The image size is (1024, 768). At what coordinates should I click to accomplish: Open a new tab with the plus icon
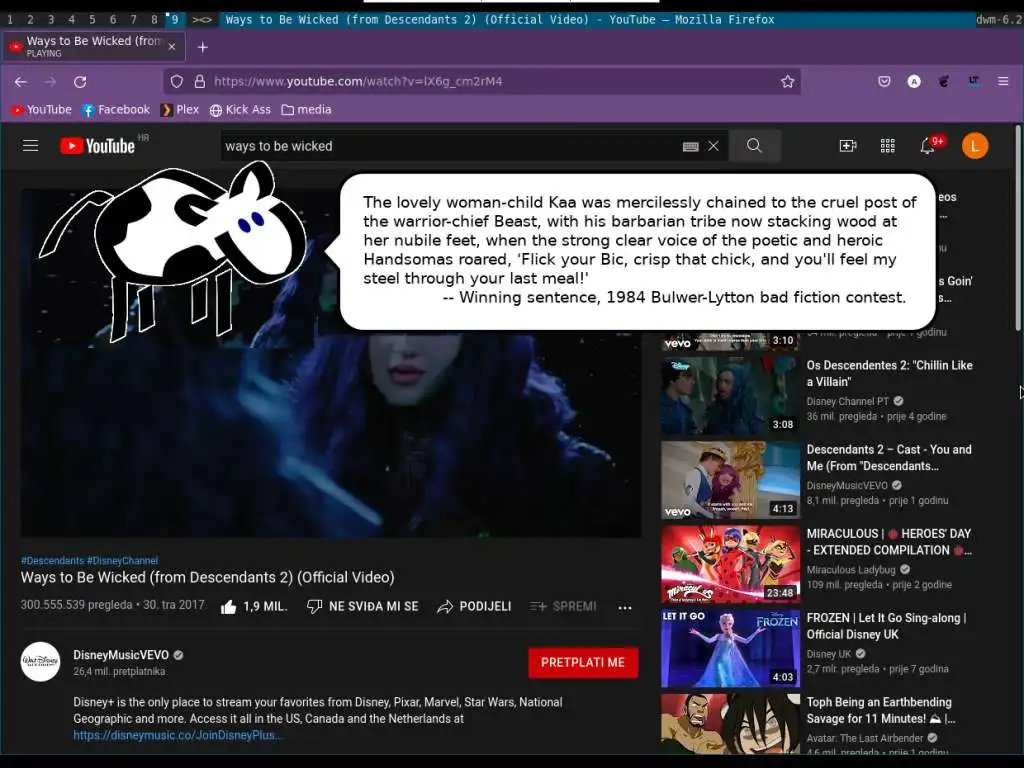tap(203, 47)
